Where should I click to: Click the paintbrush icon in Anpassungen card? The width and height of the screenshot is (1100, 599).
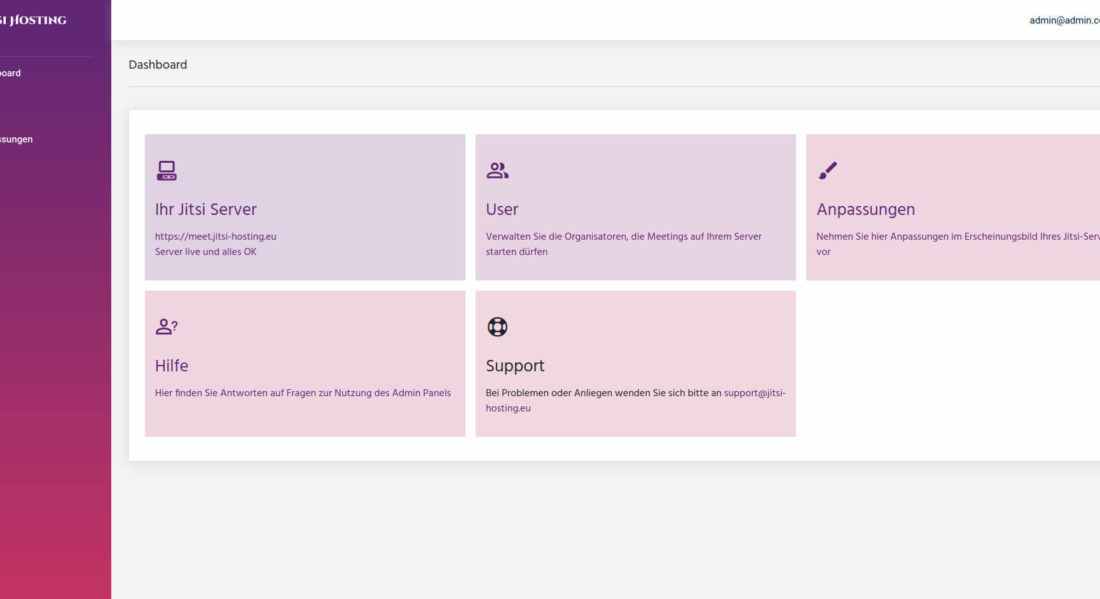(x=827, y=171)
